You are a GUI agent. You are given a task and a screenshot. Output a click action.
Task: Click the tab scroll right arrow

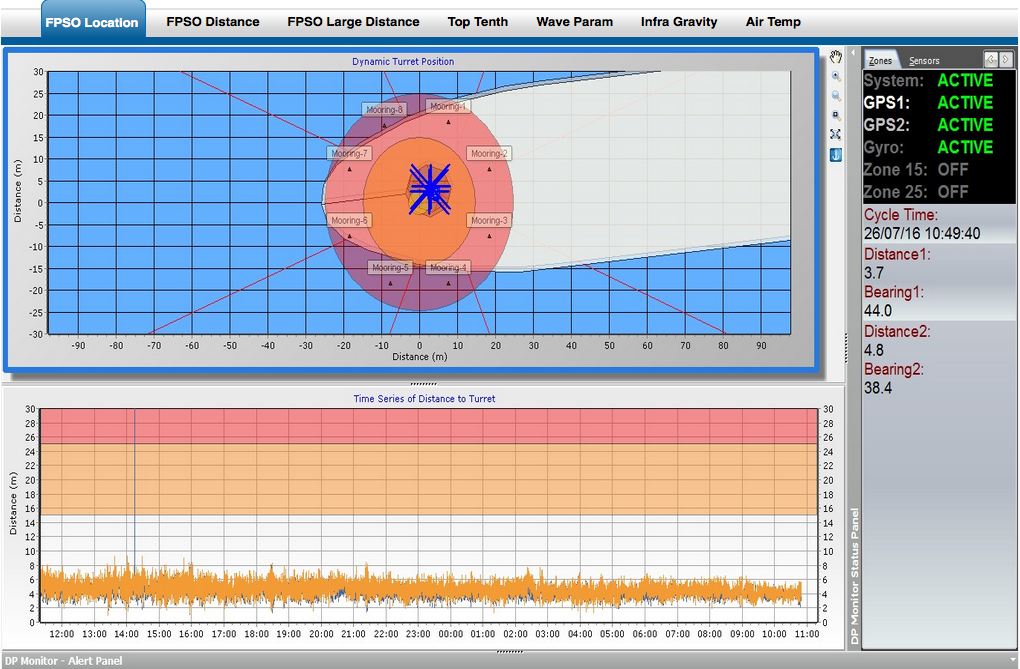(1005, 60)
